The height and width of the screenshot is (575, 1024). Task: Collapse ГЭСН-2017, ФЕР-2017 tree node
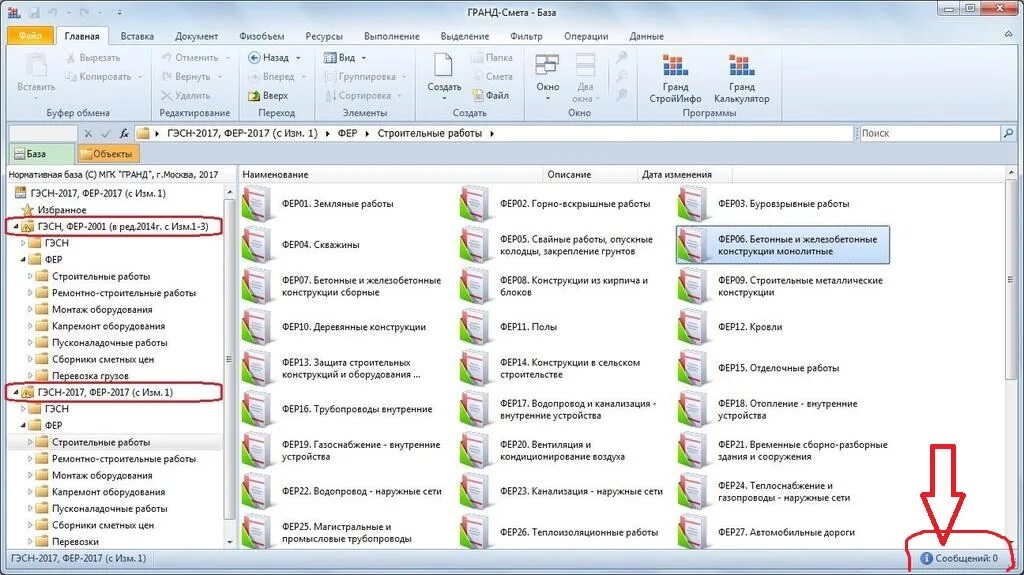(x=16, y=393)
